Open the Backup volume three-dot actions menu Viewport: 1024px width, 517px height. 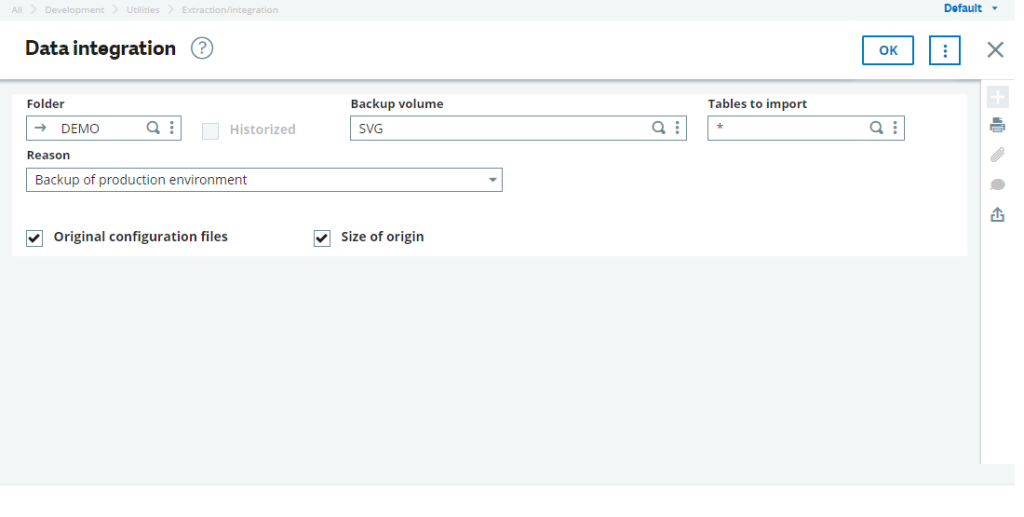coord(677,128)
